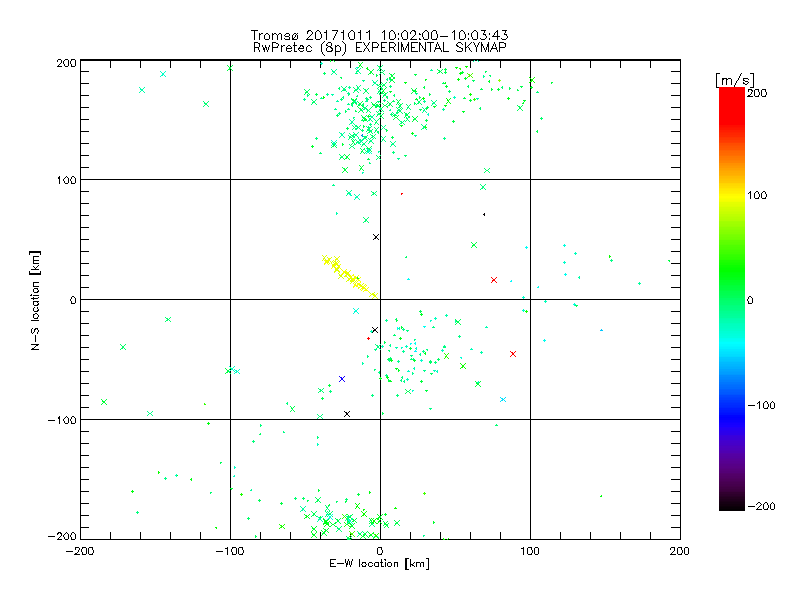Click the E-W axis tick label '200'
Screen dimensions: 800x600
click(680, 551)
